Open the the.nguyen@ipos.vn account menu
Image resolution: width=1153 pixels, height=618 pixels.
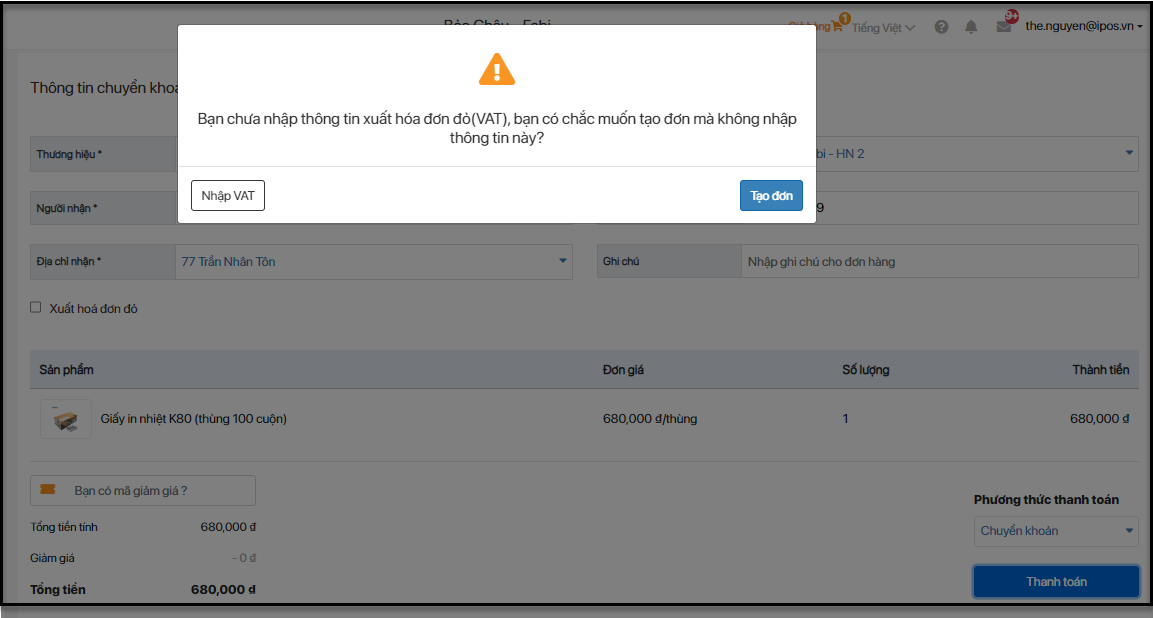click(1083, 27)
